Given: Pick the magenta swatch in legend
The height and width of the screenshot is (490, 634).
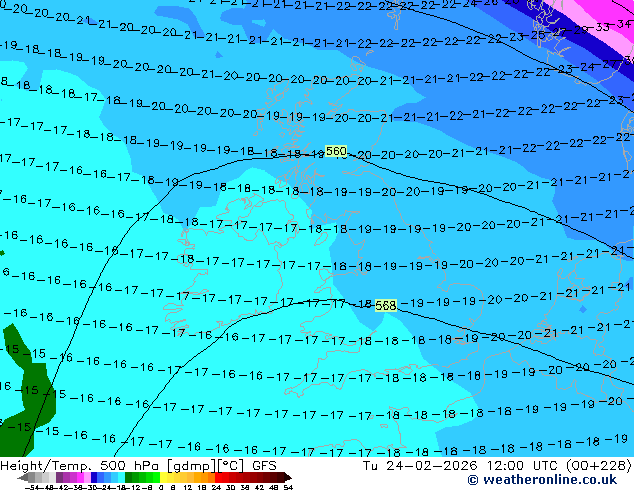Looking at the screenshot, I should pos(80,477).
